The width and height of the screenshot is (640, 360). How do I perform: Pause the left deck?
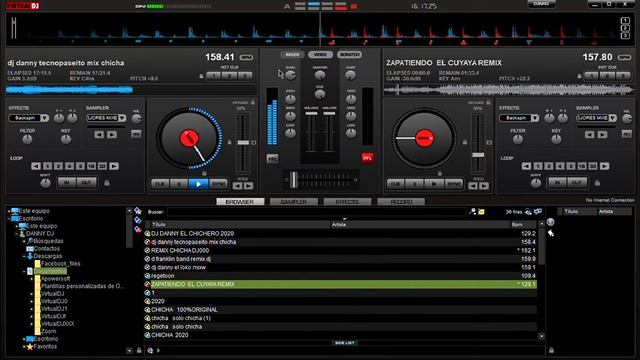pos(179,184)
